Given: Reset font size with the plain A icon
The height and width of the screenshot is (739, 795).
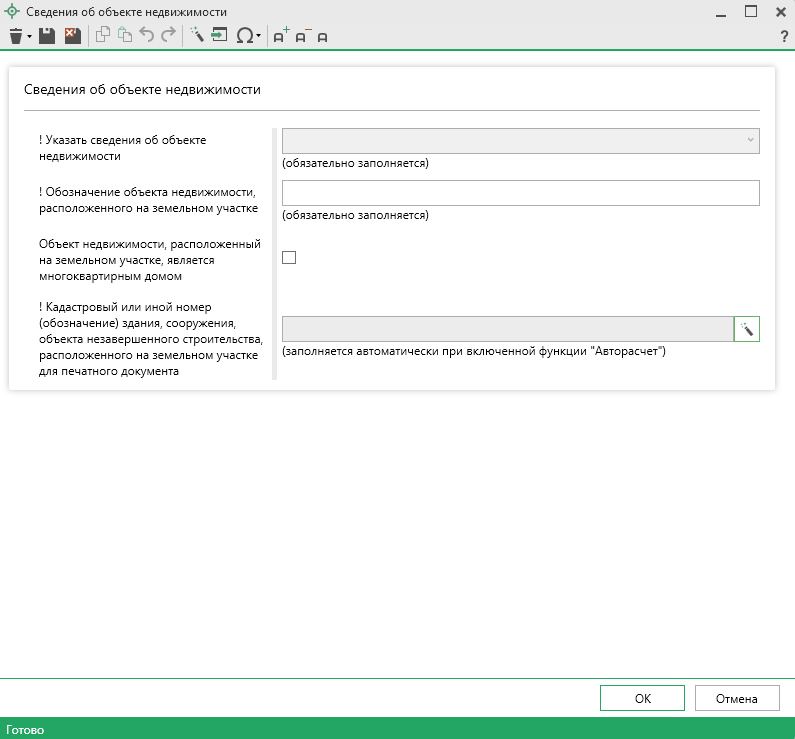Looking at the screenshot, I should tap(322, 37).
